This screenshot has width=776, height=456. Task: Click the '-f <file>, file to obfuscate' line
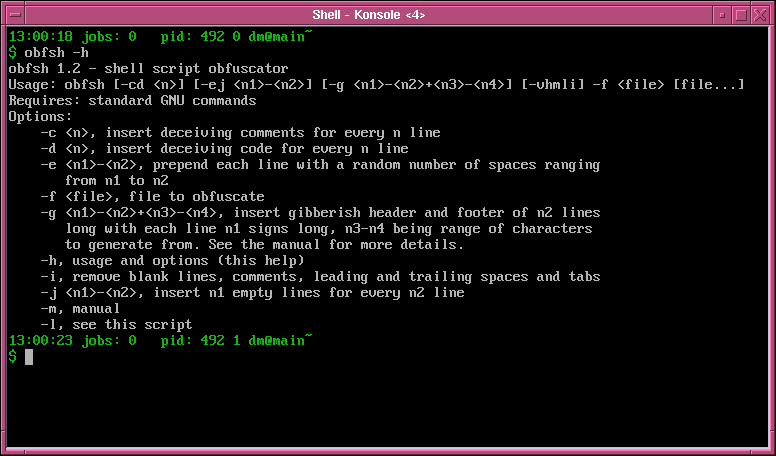coord(152,197)
